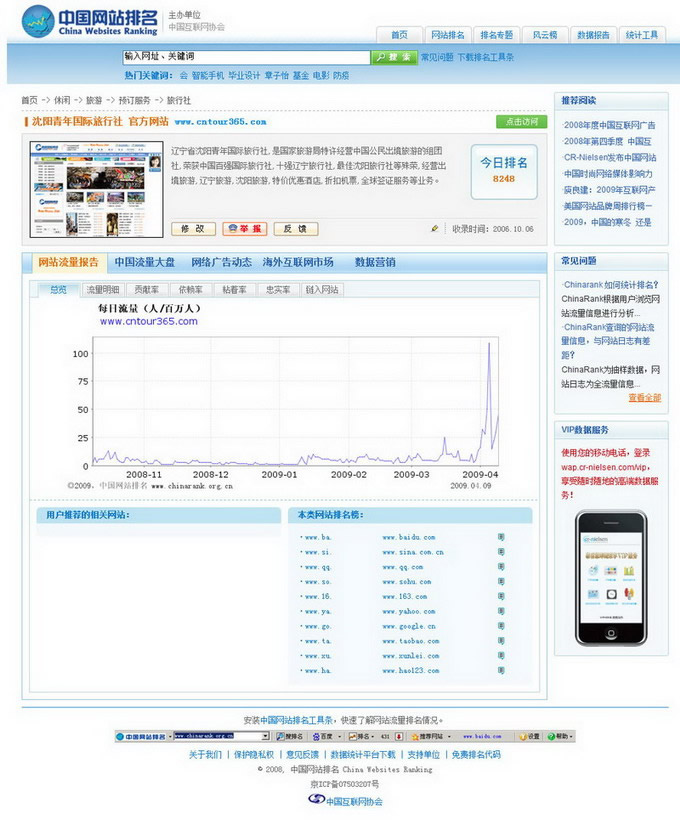Click the green 搜索 search button

(394, 57)
